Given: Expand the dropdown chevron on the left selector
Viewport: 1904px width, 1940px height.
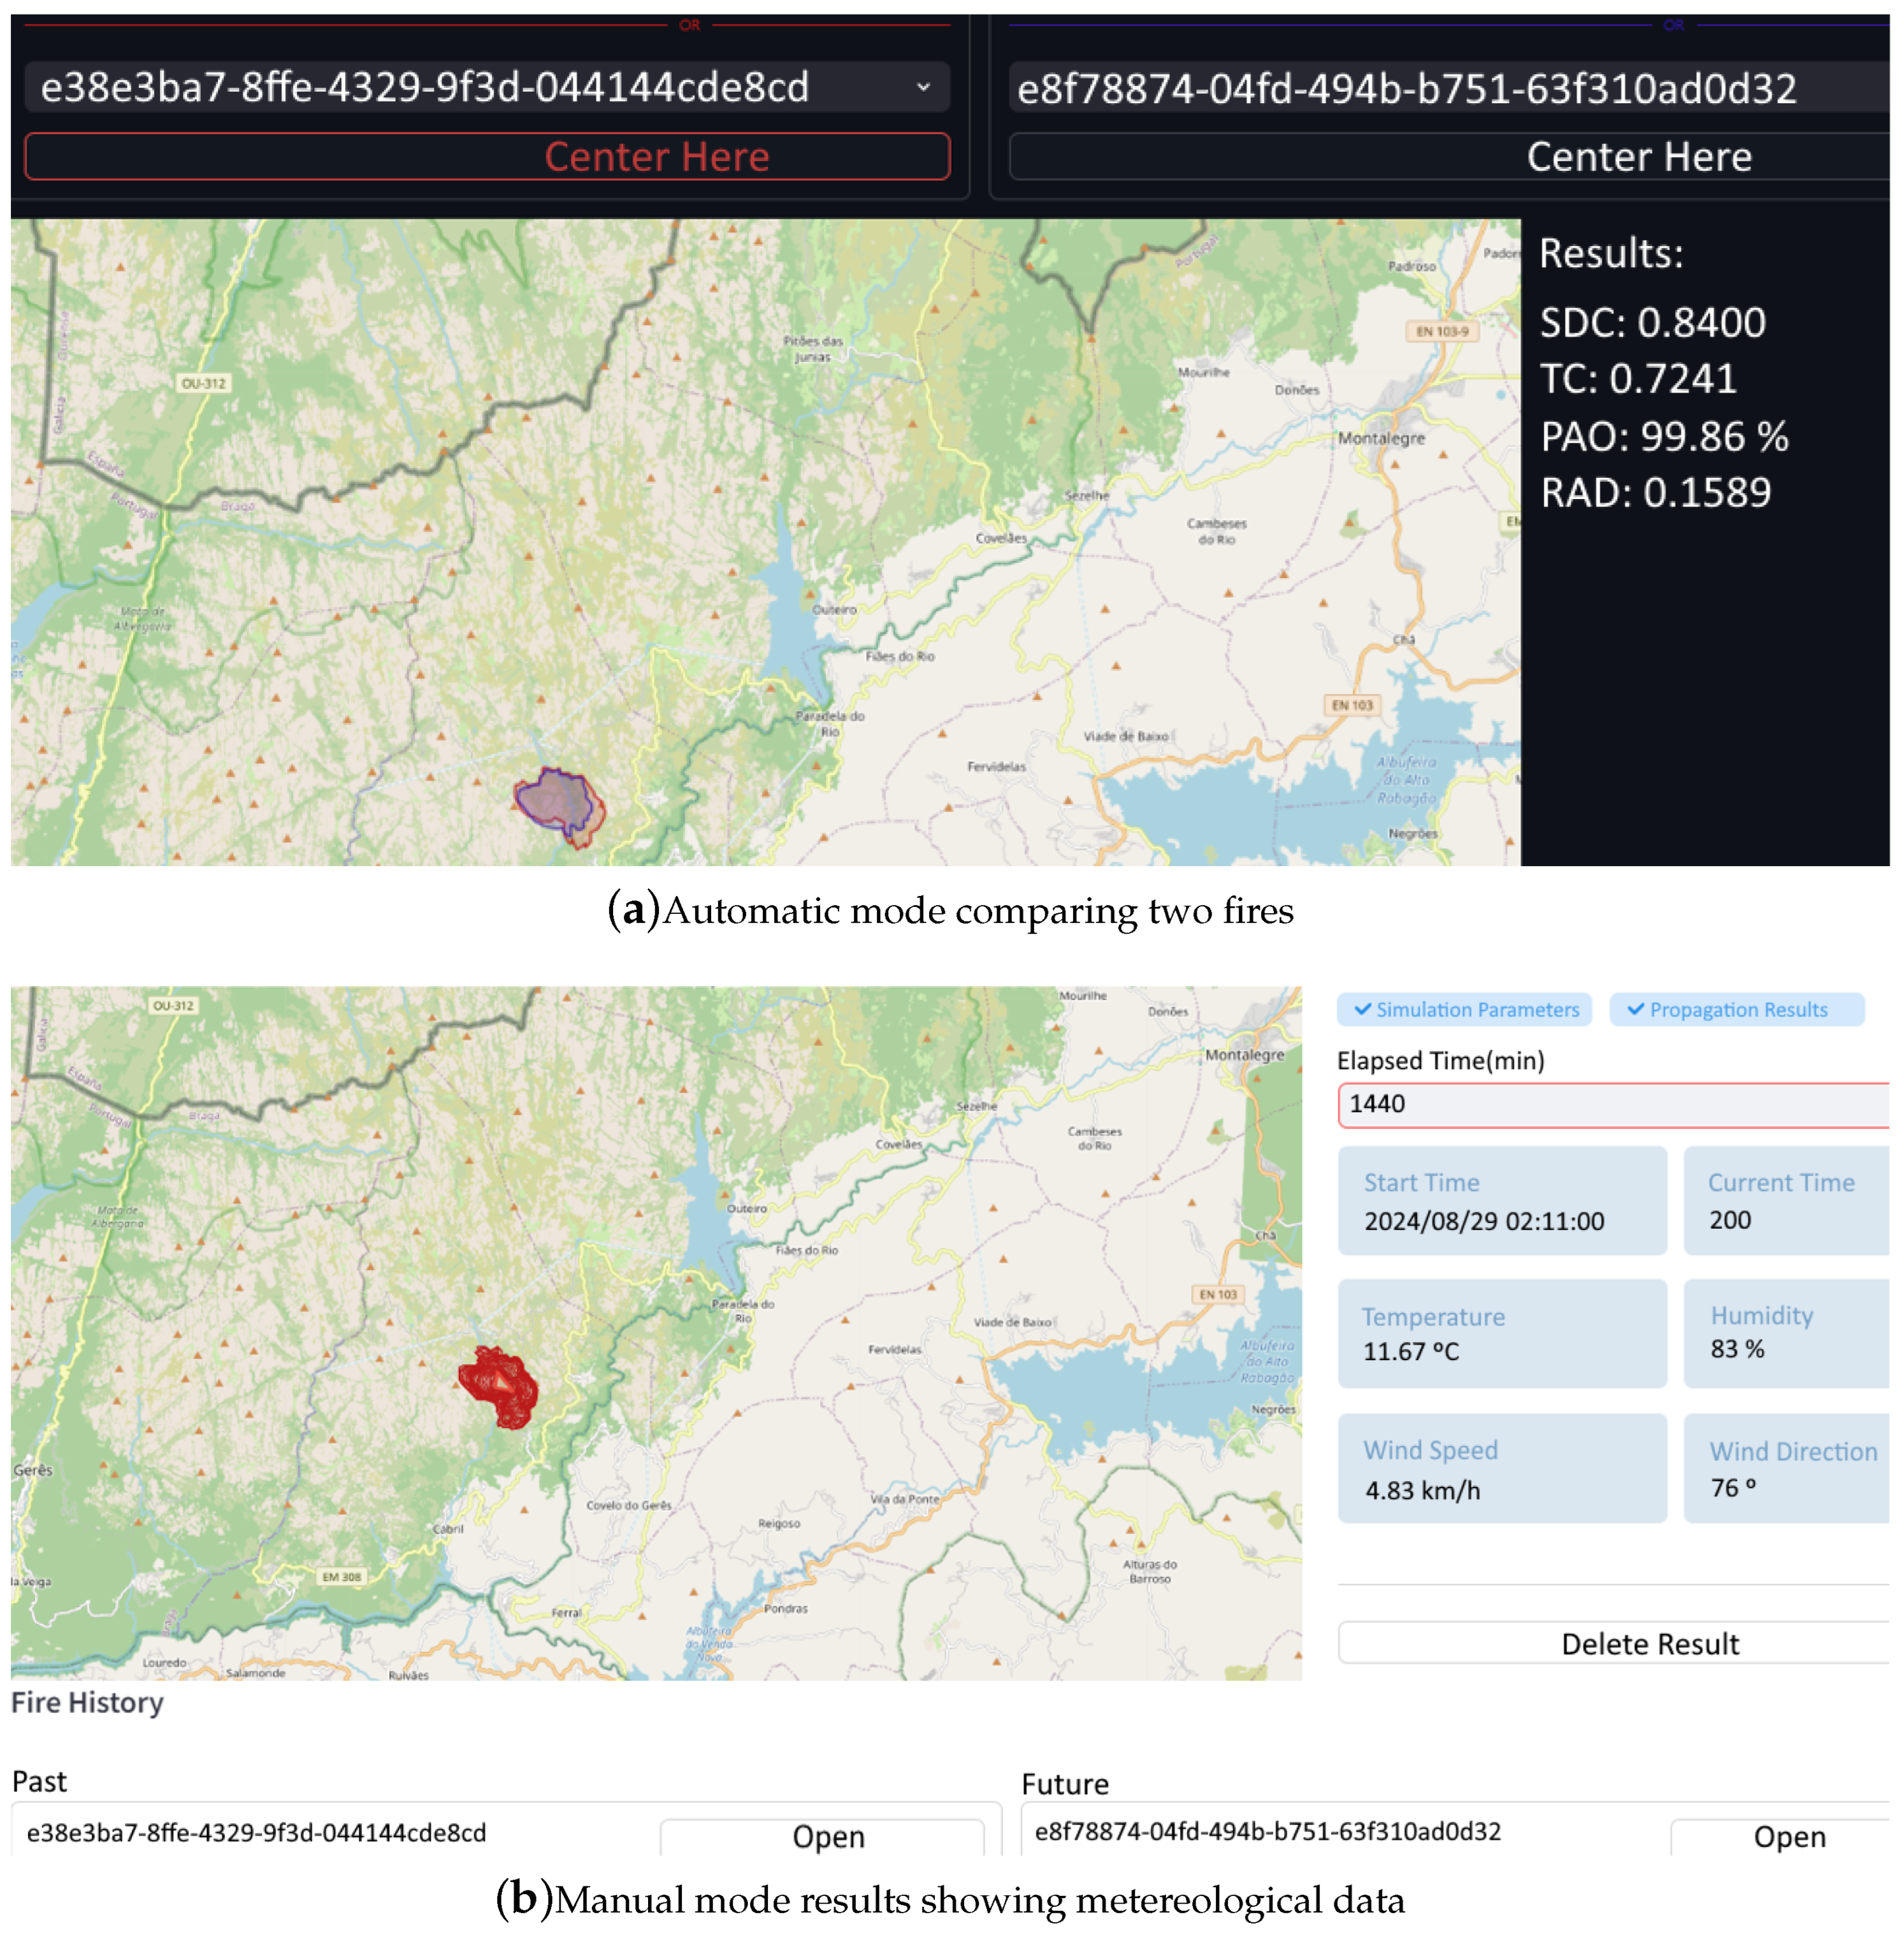Looking at the screenshot, I should (x=923, y=87).
